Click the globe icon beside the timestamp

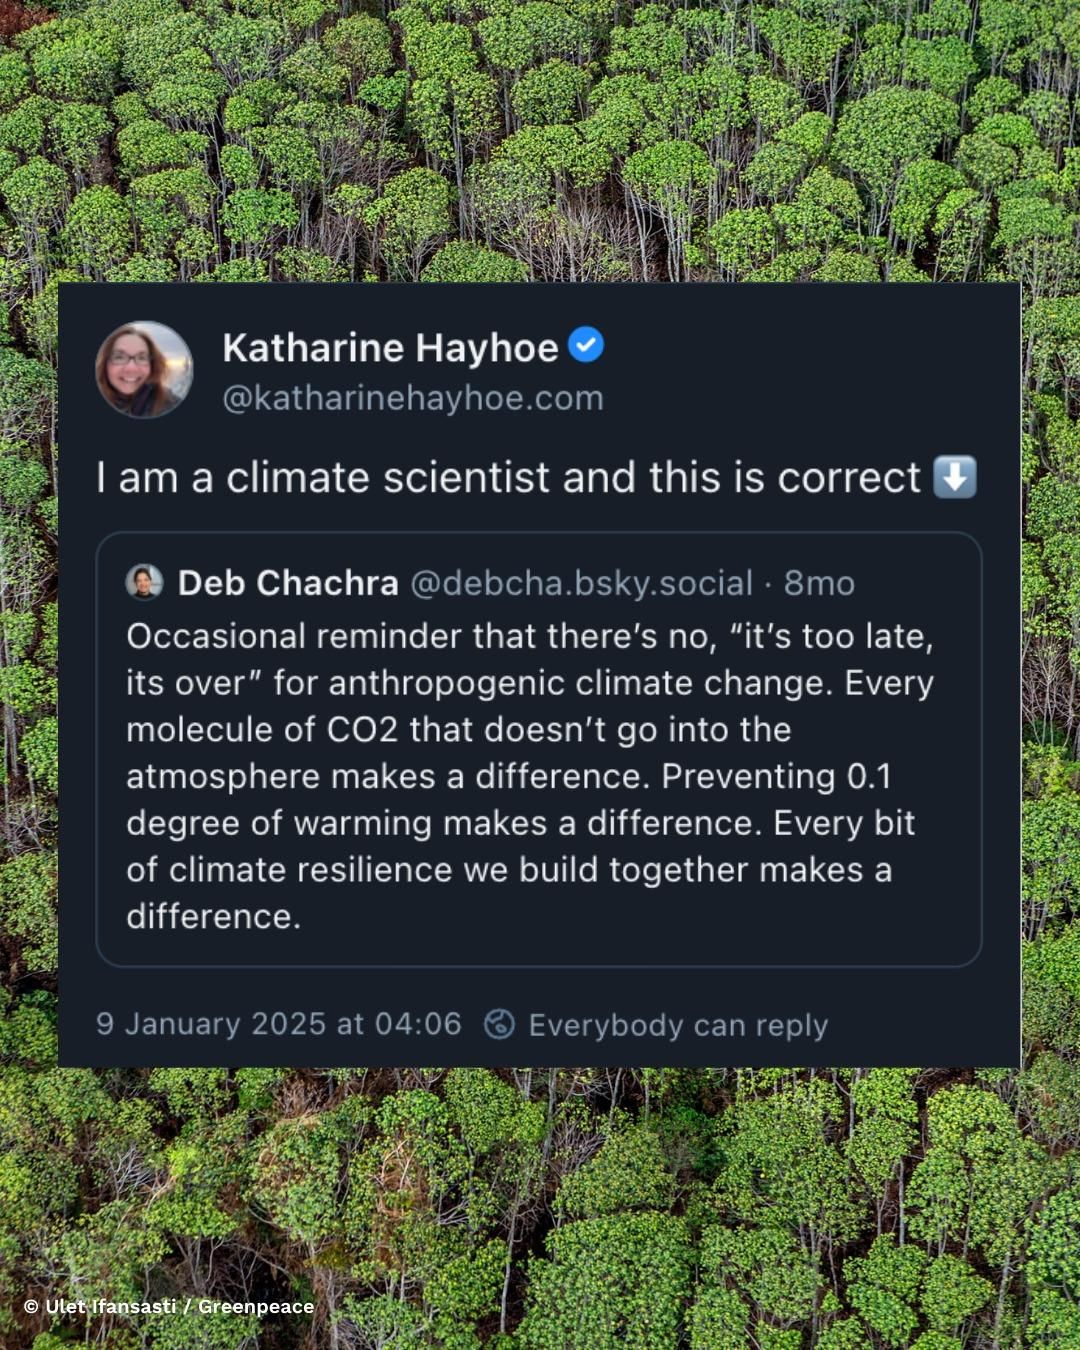click(x=500, y=1023)
